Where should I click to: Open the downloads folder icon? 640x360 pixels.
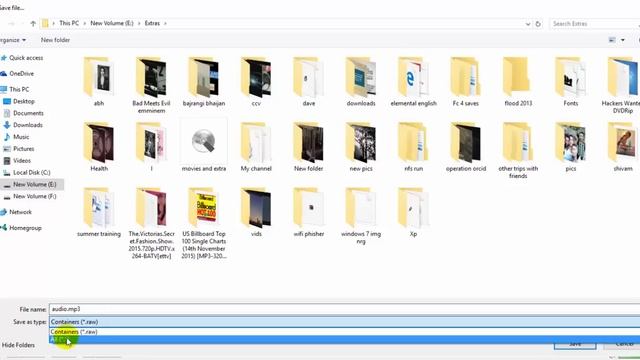coord(361,77)
